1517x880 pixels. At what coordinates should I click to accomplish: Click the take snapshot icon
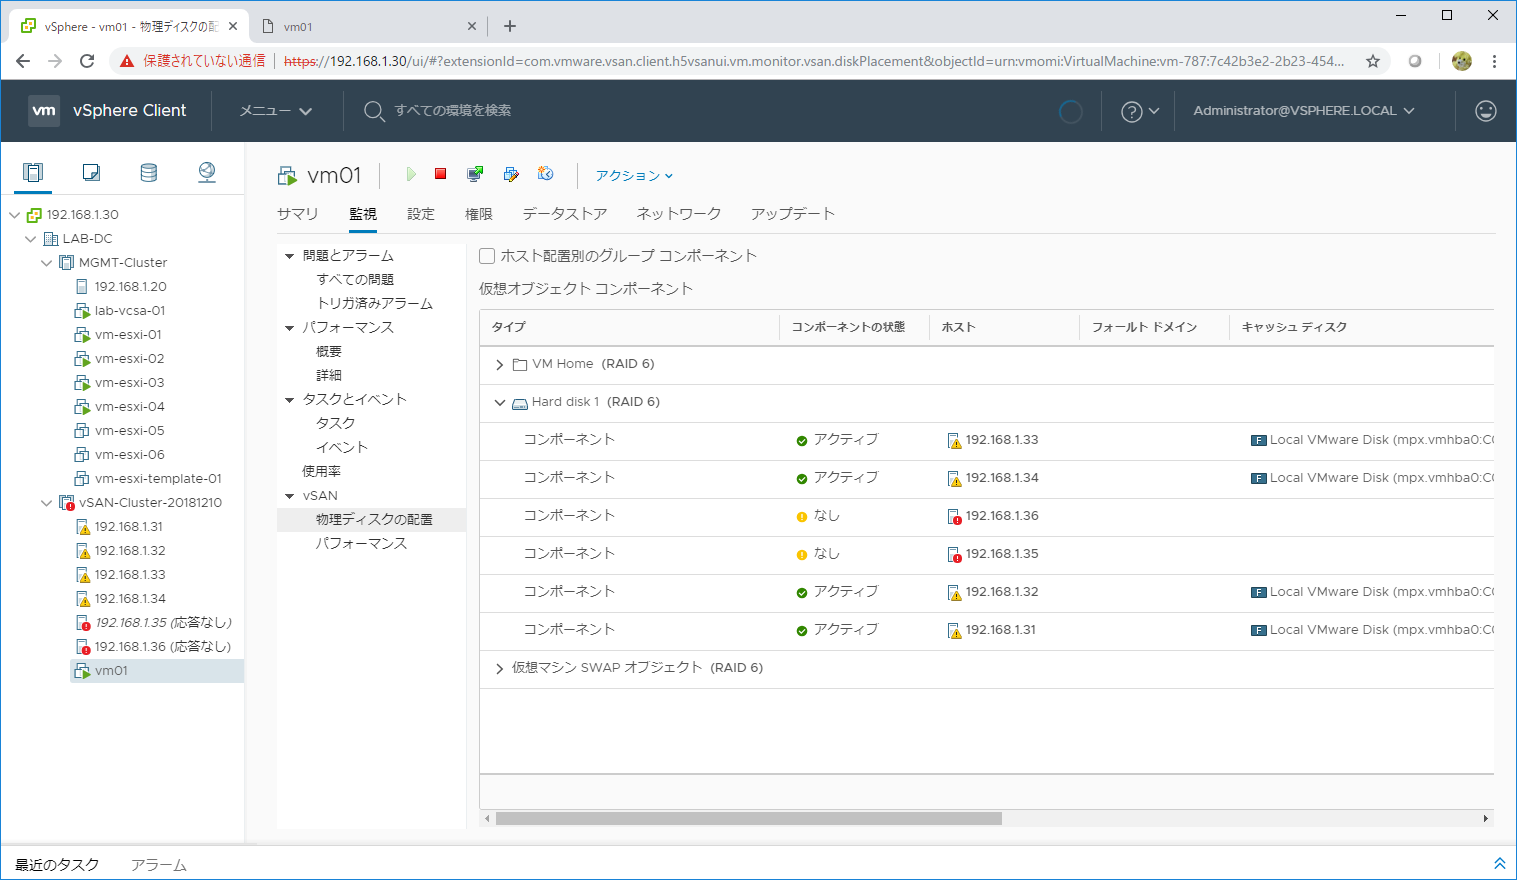(545, 174)
